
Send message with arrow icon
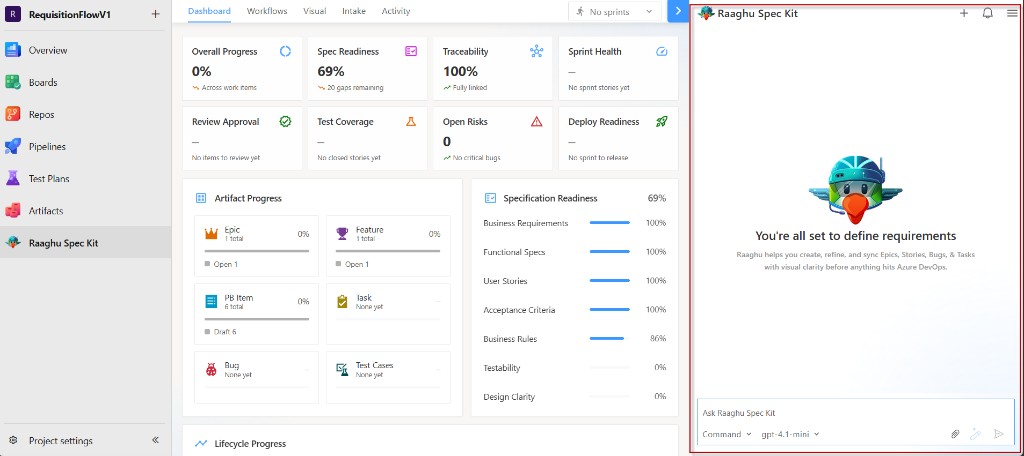tap(998, 434)
